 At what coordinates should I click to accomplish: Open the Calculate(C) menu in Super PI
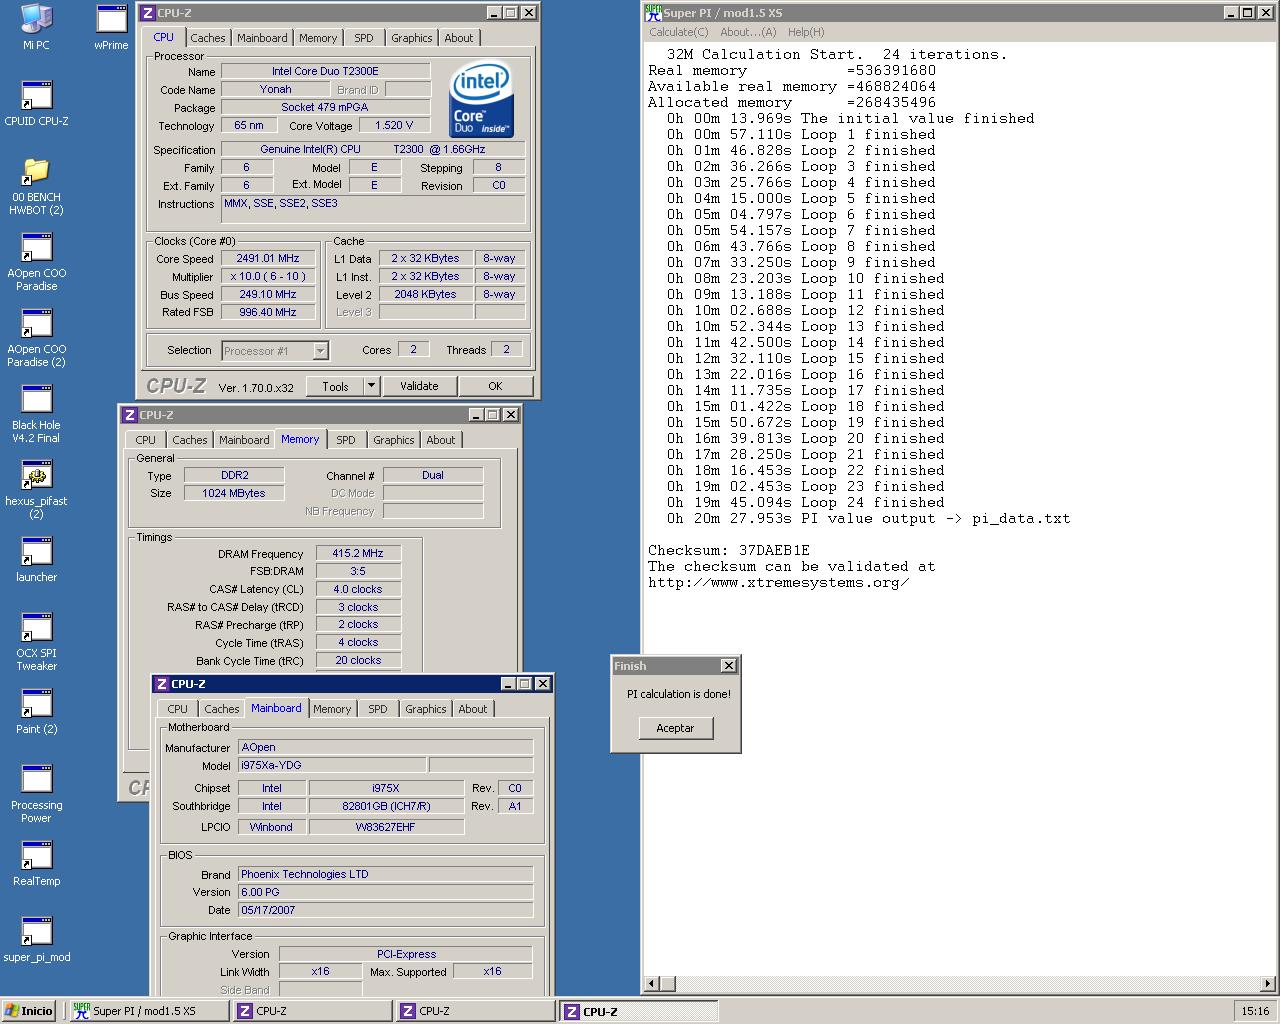point(679,32)
